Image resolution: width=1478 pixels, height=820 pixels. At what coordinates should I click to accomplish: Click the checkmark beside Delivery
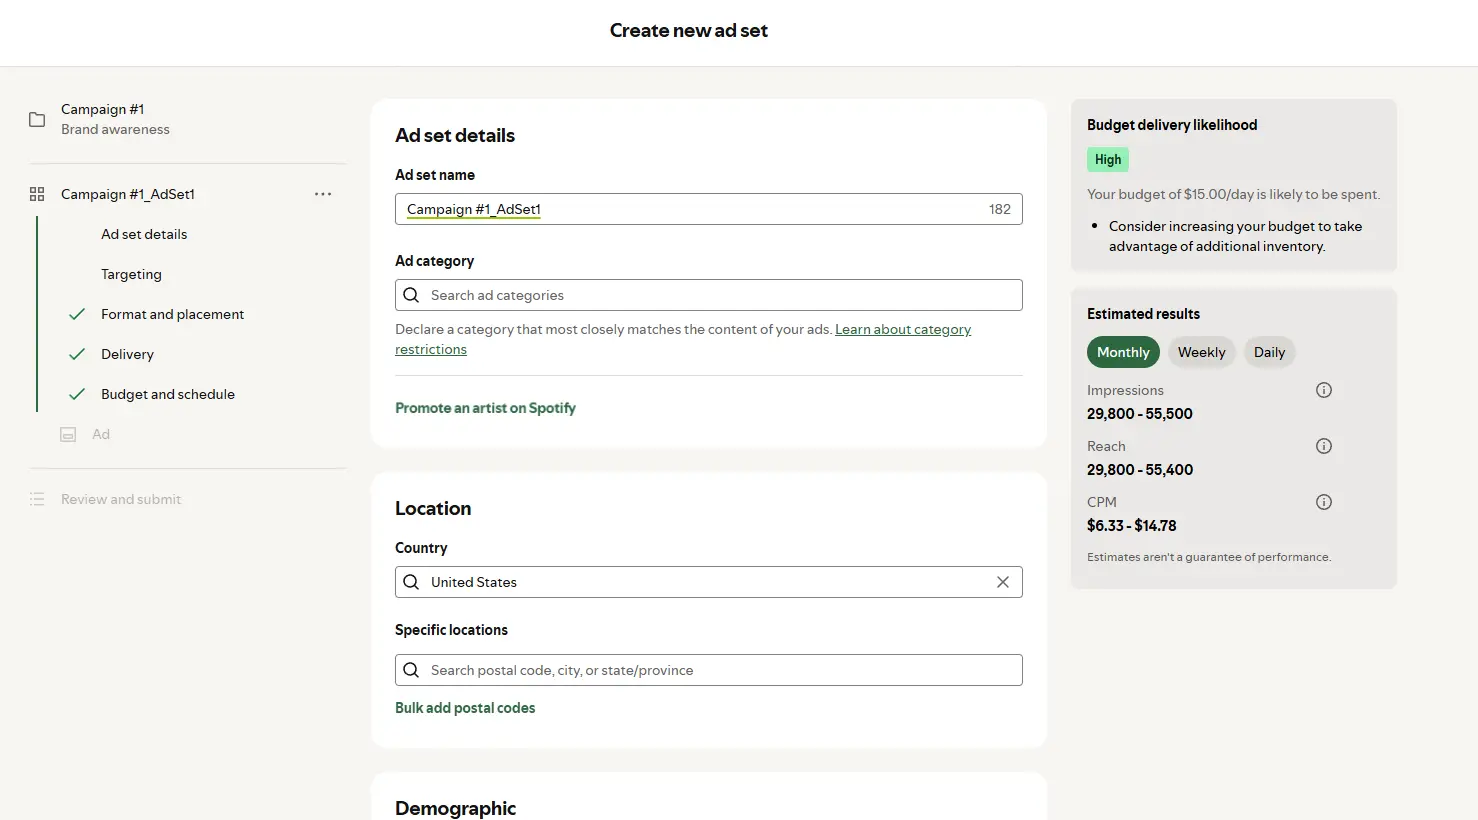[x=77, y=354]
